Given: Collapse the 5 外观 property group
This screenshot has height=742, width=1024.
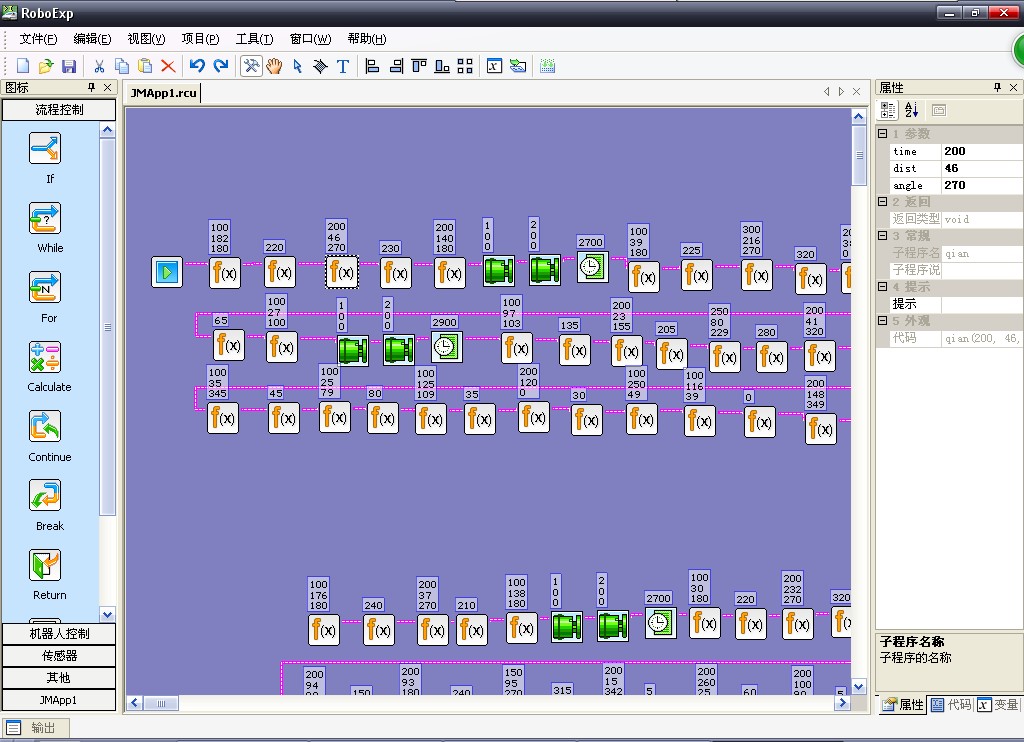Looking at the screenshot, I should (x=883, y=321).
